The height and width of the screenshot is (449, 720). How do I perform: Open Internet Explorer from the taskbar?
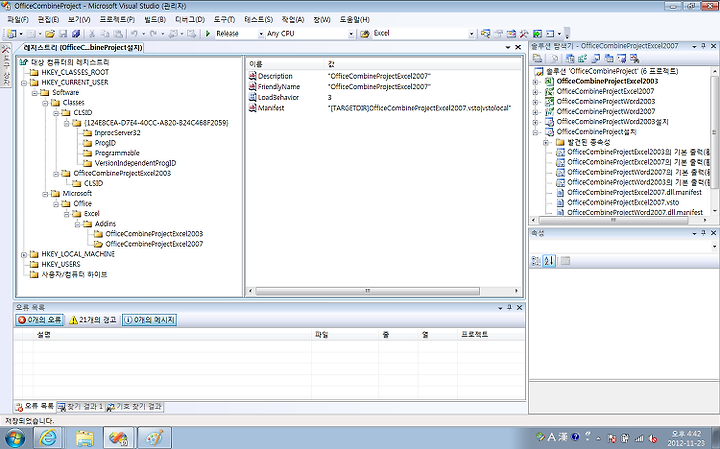point(48,438)
